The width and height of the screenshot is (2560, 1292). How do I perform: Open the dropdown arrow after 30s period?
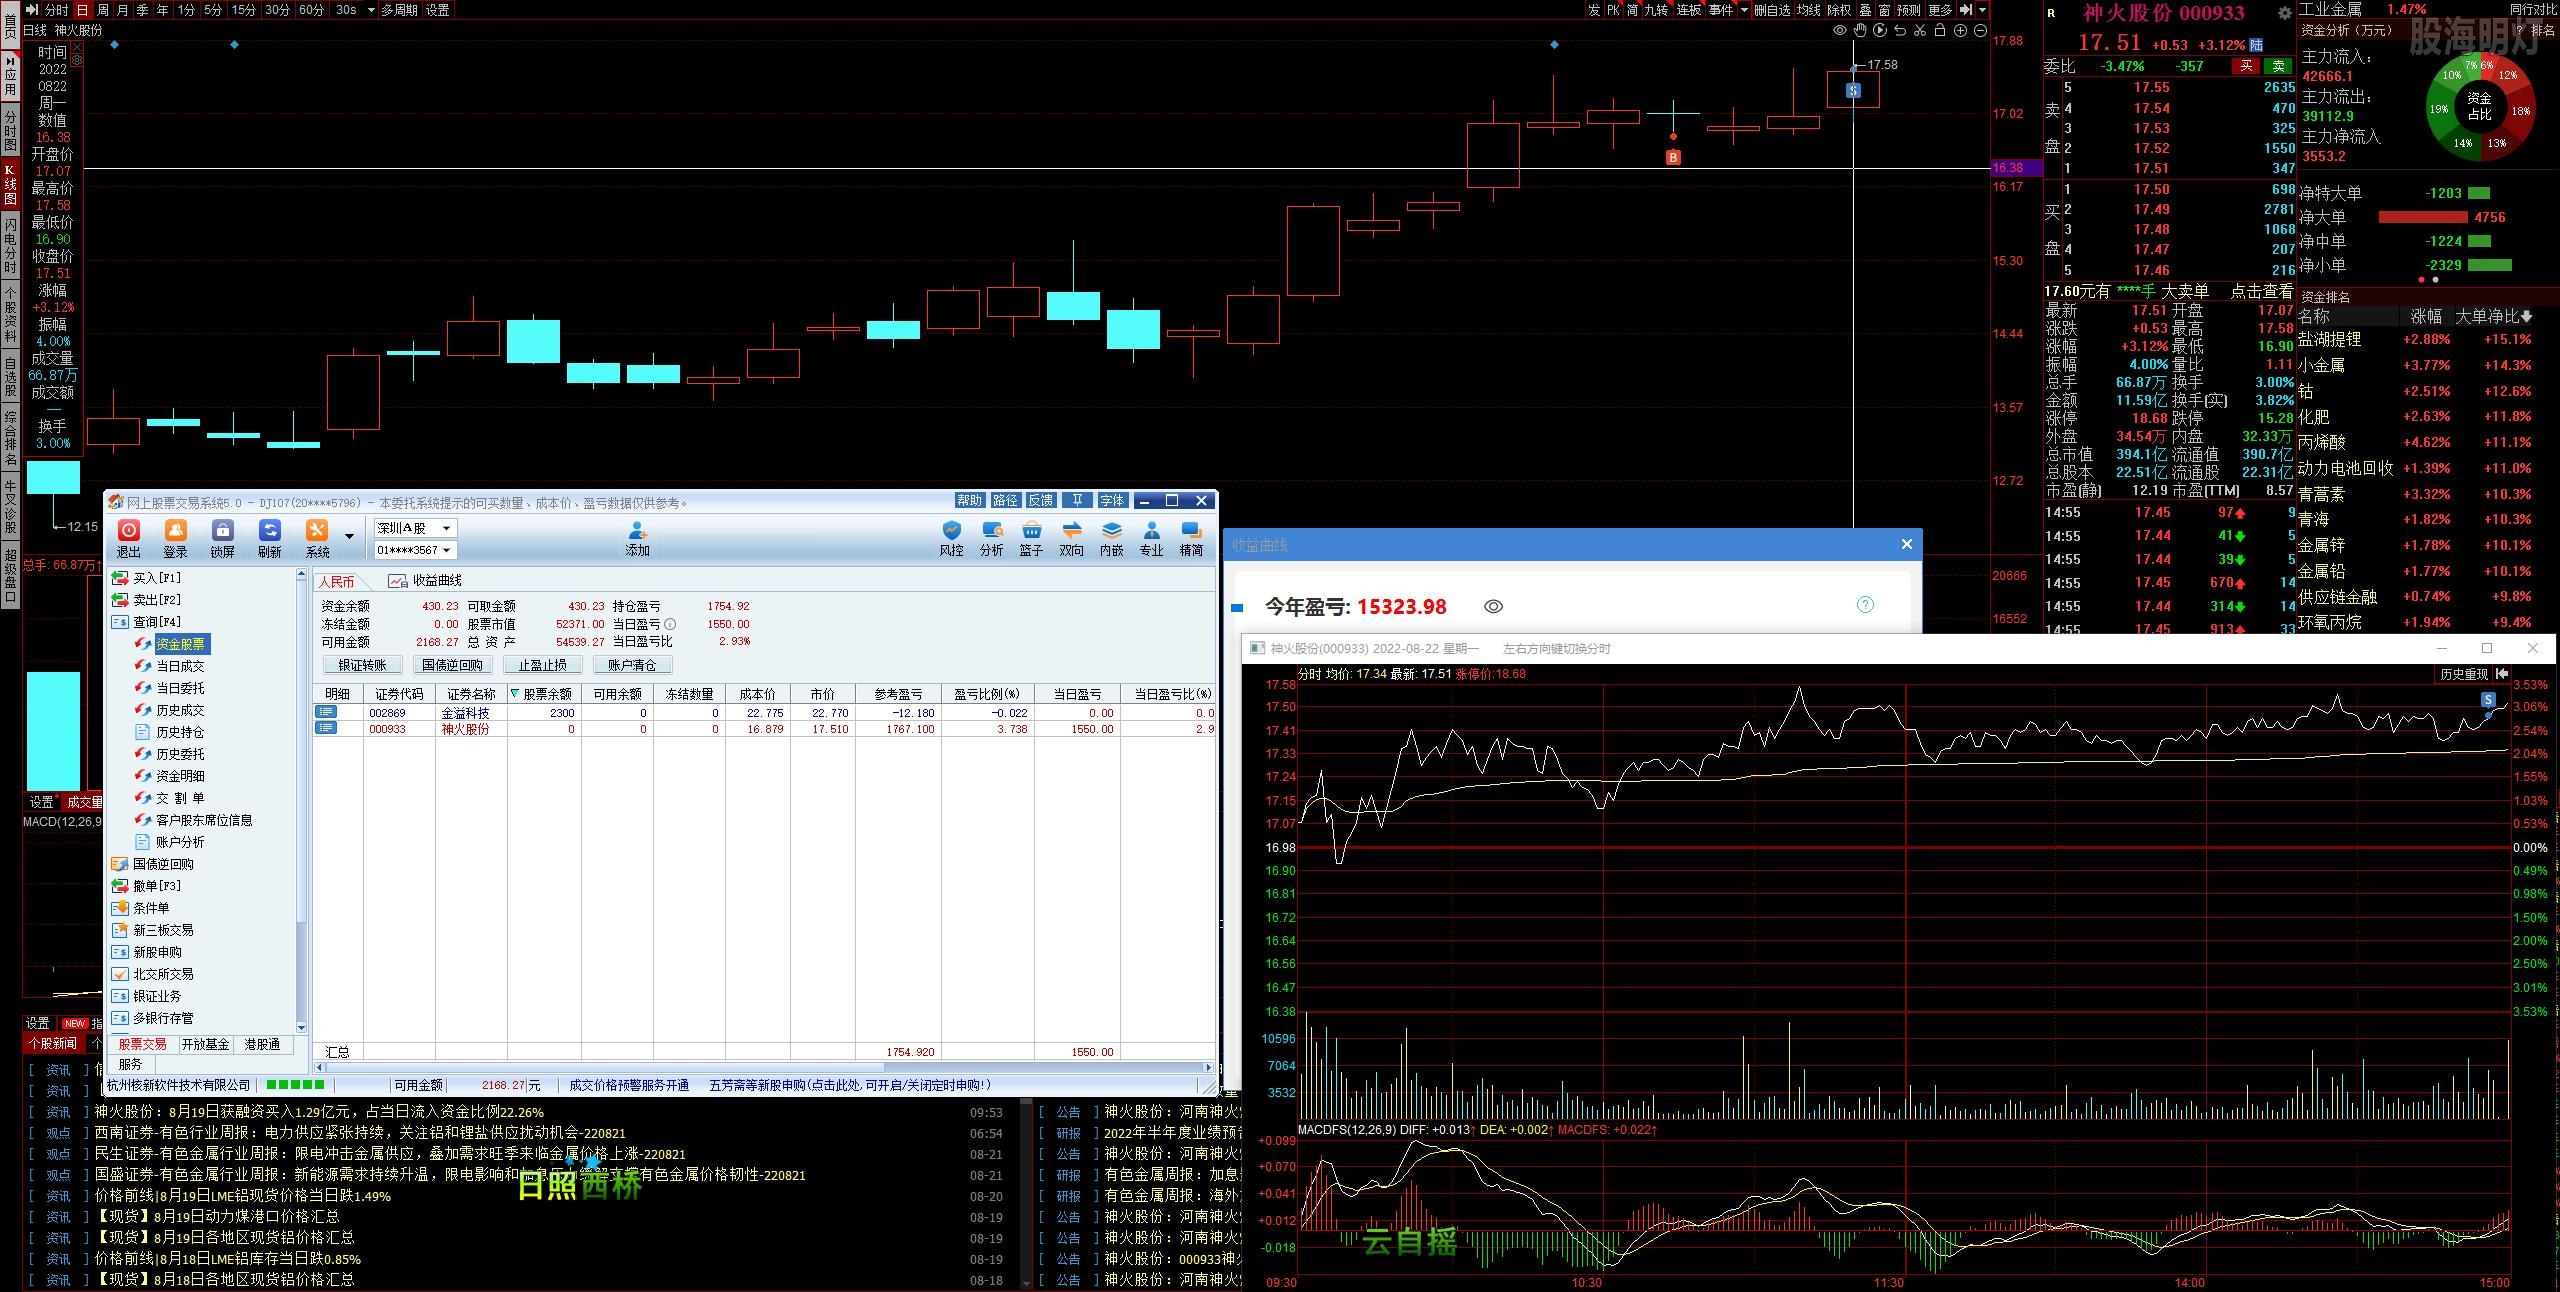tap(371, 10)
